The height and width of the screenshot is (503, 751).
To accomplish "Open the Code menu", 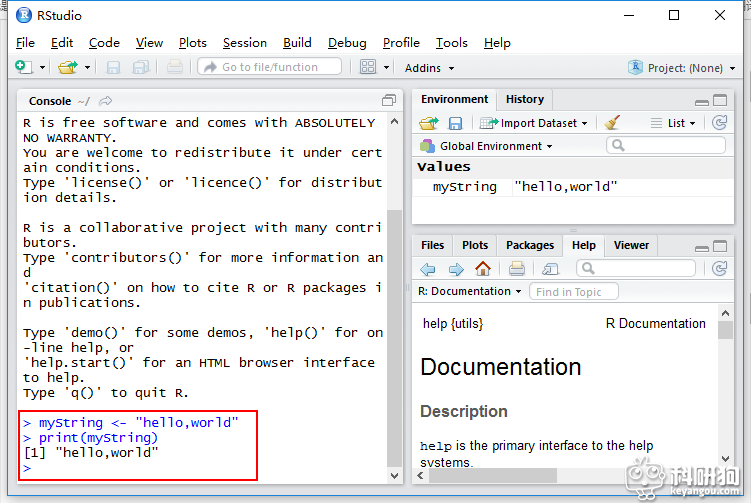I will coord(104,43).
